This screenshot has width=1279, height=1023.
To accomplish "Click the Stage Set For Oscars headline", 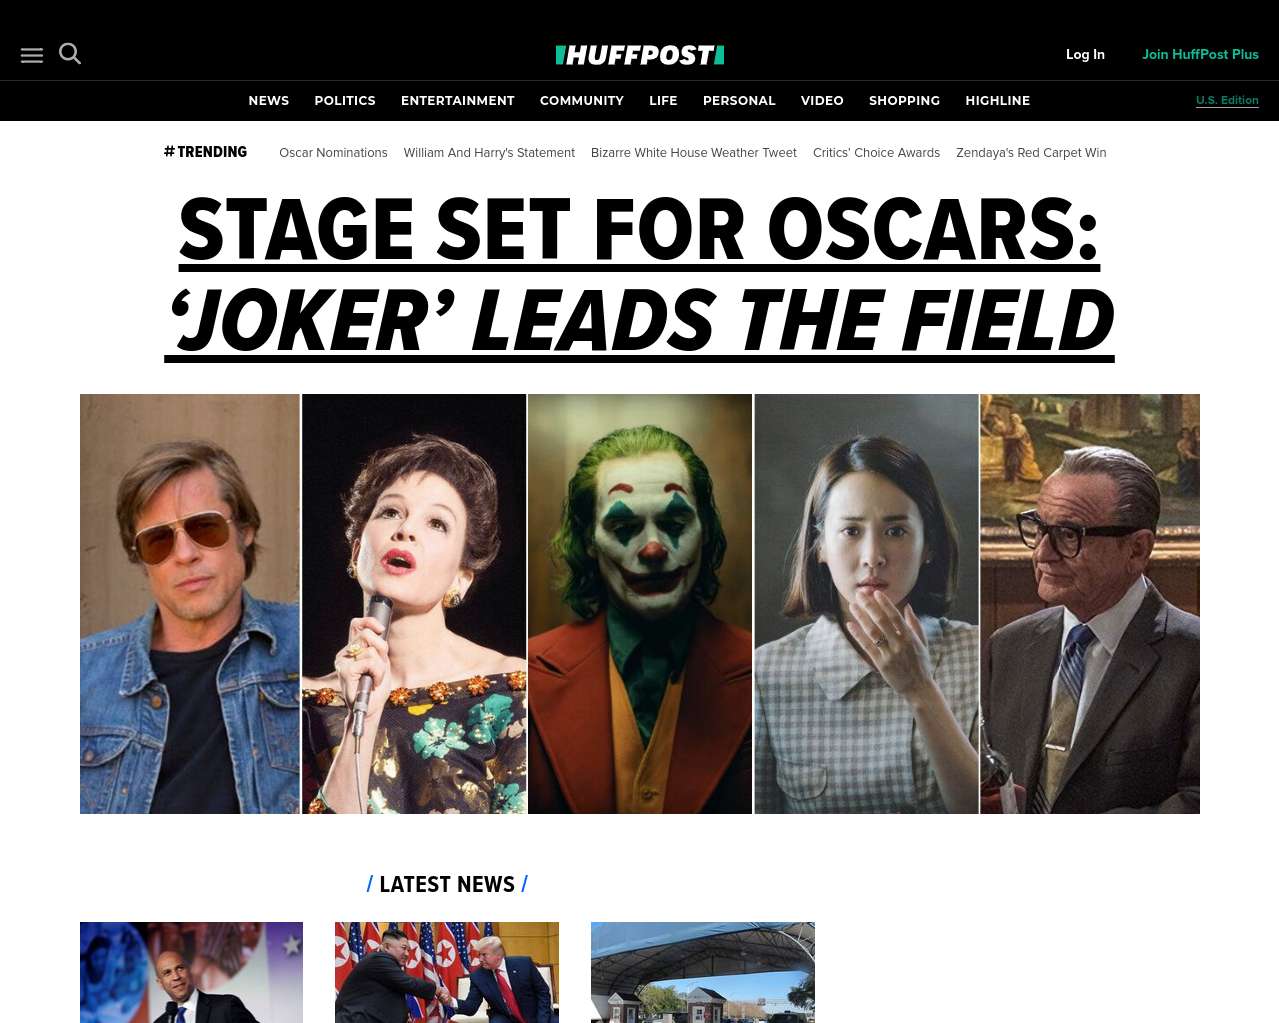I will tap(640, 275).
